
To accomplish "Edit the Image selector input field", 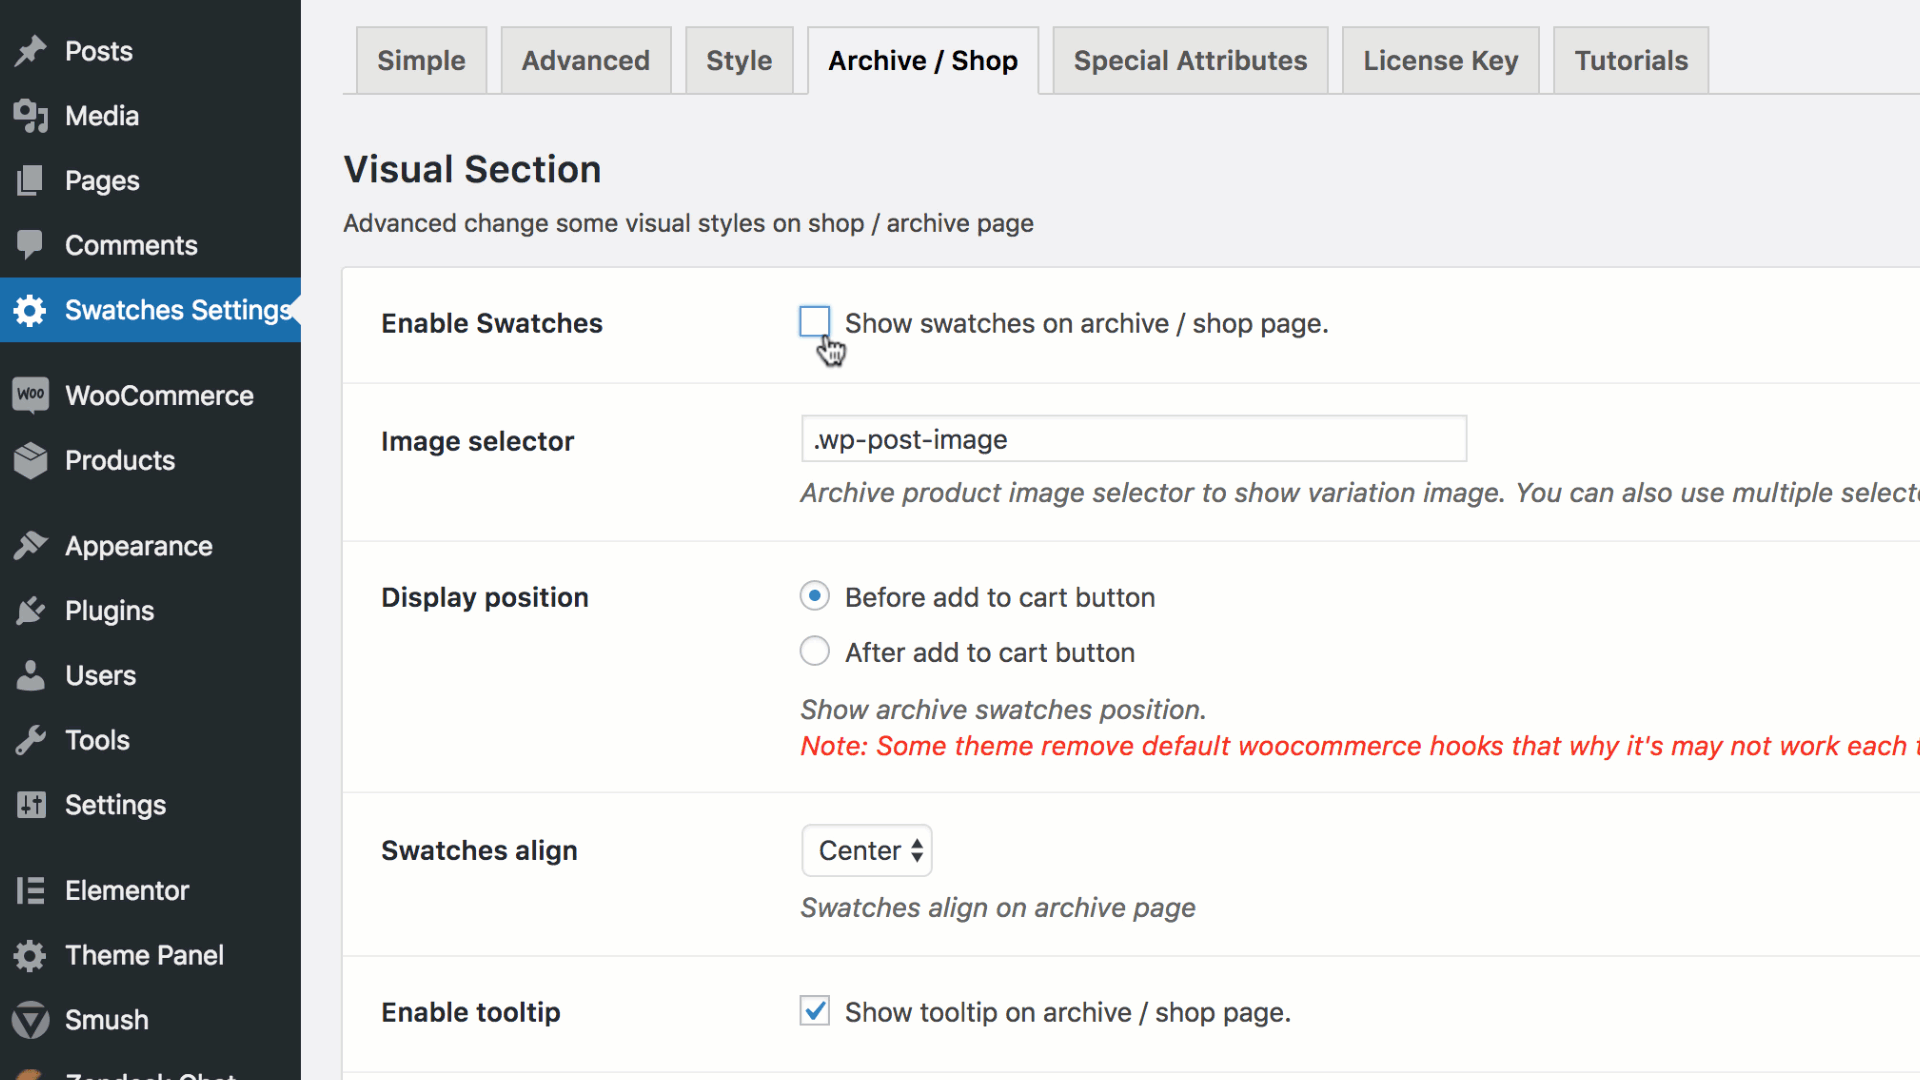I will click(x=1132, y=438).
